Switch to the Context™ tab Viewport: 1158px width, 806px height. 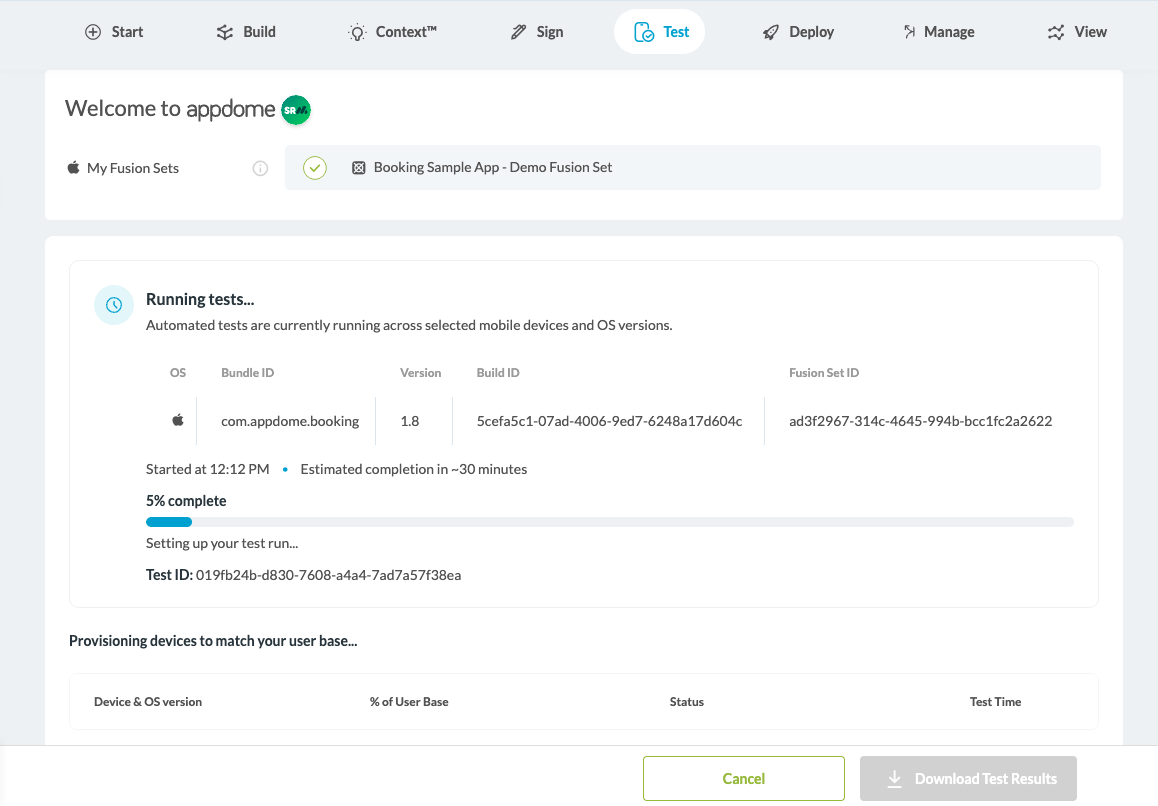tap(392, 32)
